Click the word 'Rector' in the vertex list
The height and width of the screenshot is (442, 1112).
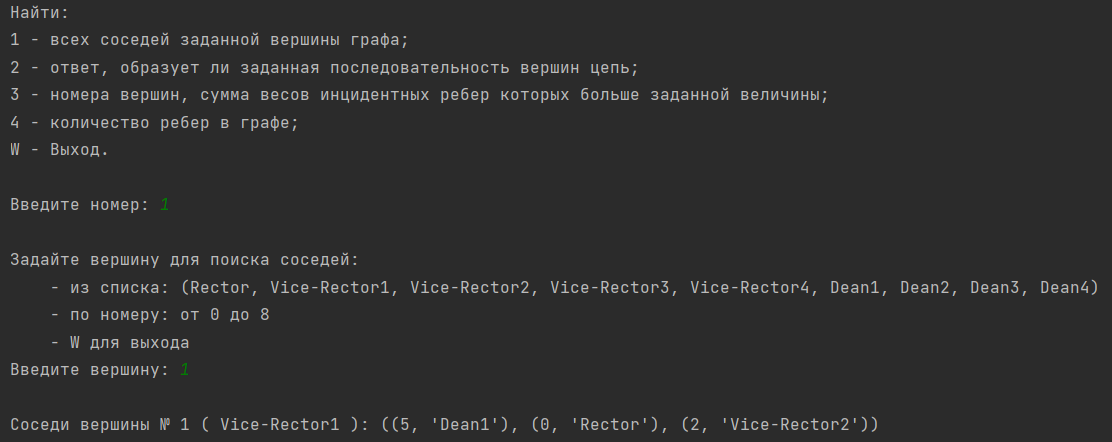pyautogui.click(x=220, y=287)
